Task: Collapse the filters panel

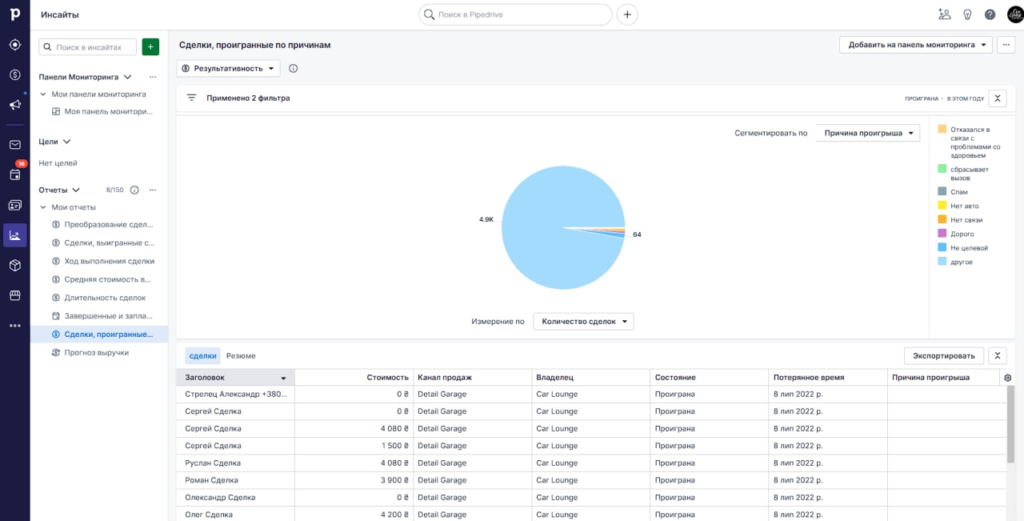Action: 997,99
